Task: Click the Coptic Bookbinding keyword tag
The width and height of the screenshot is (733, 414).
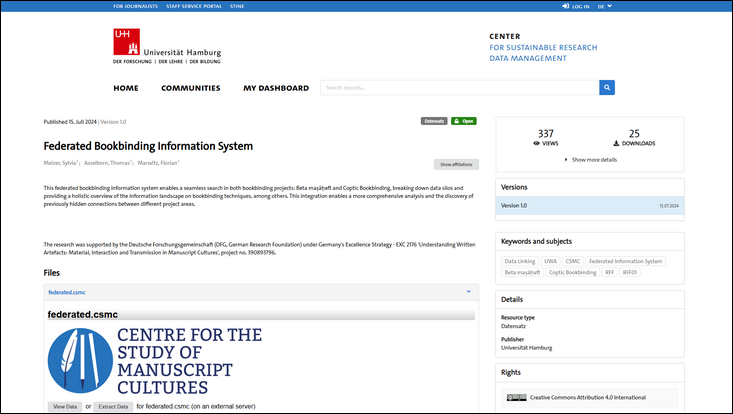Action: point(572,272)
